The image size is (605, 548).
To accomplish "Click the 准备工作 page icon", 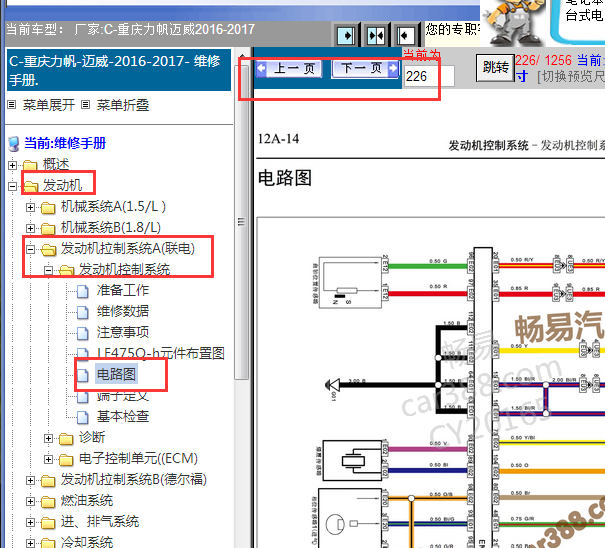I will click(83, 291).
